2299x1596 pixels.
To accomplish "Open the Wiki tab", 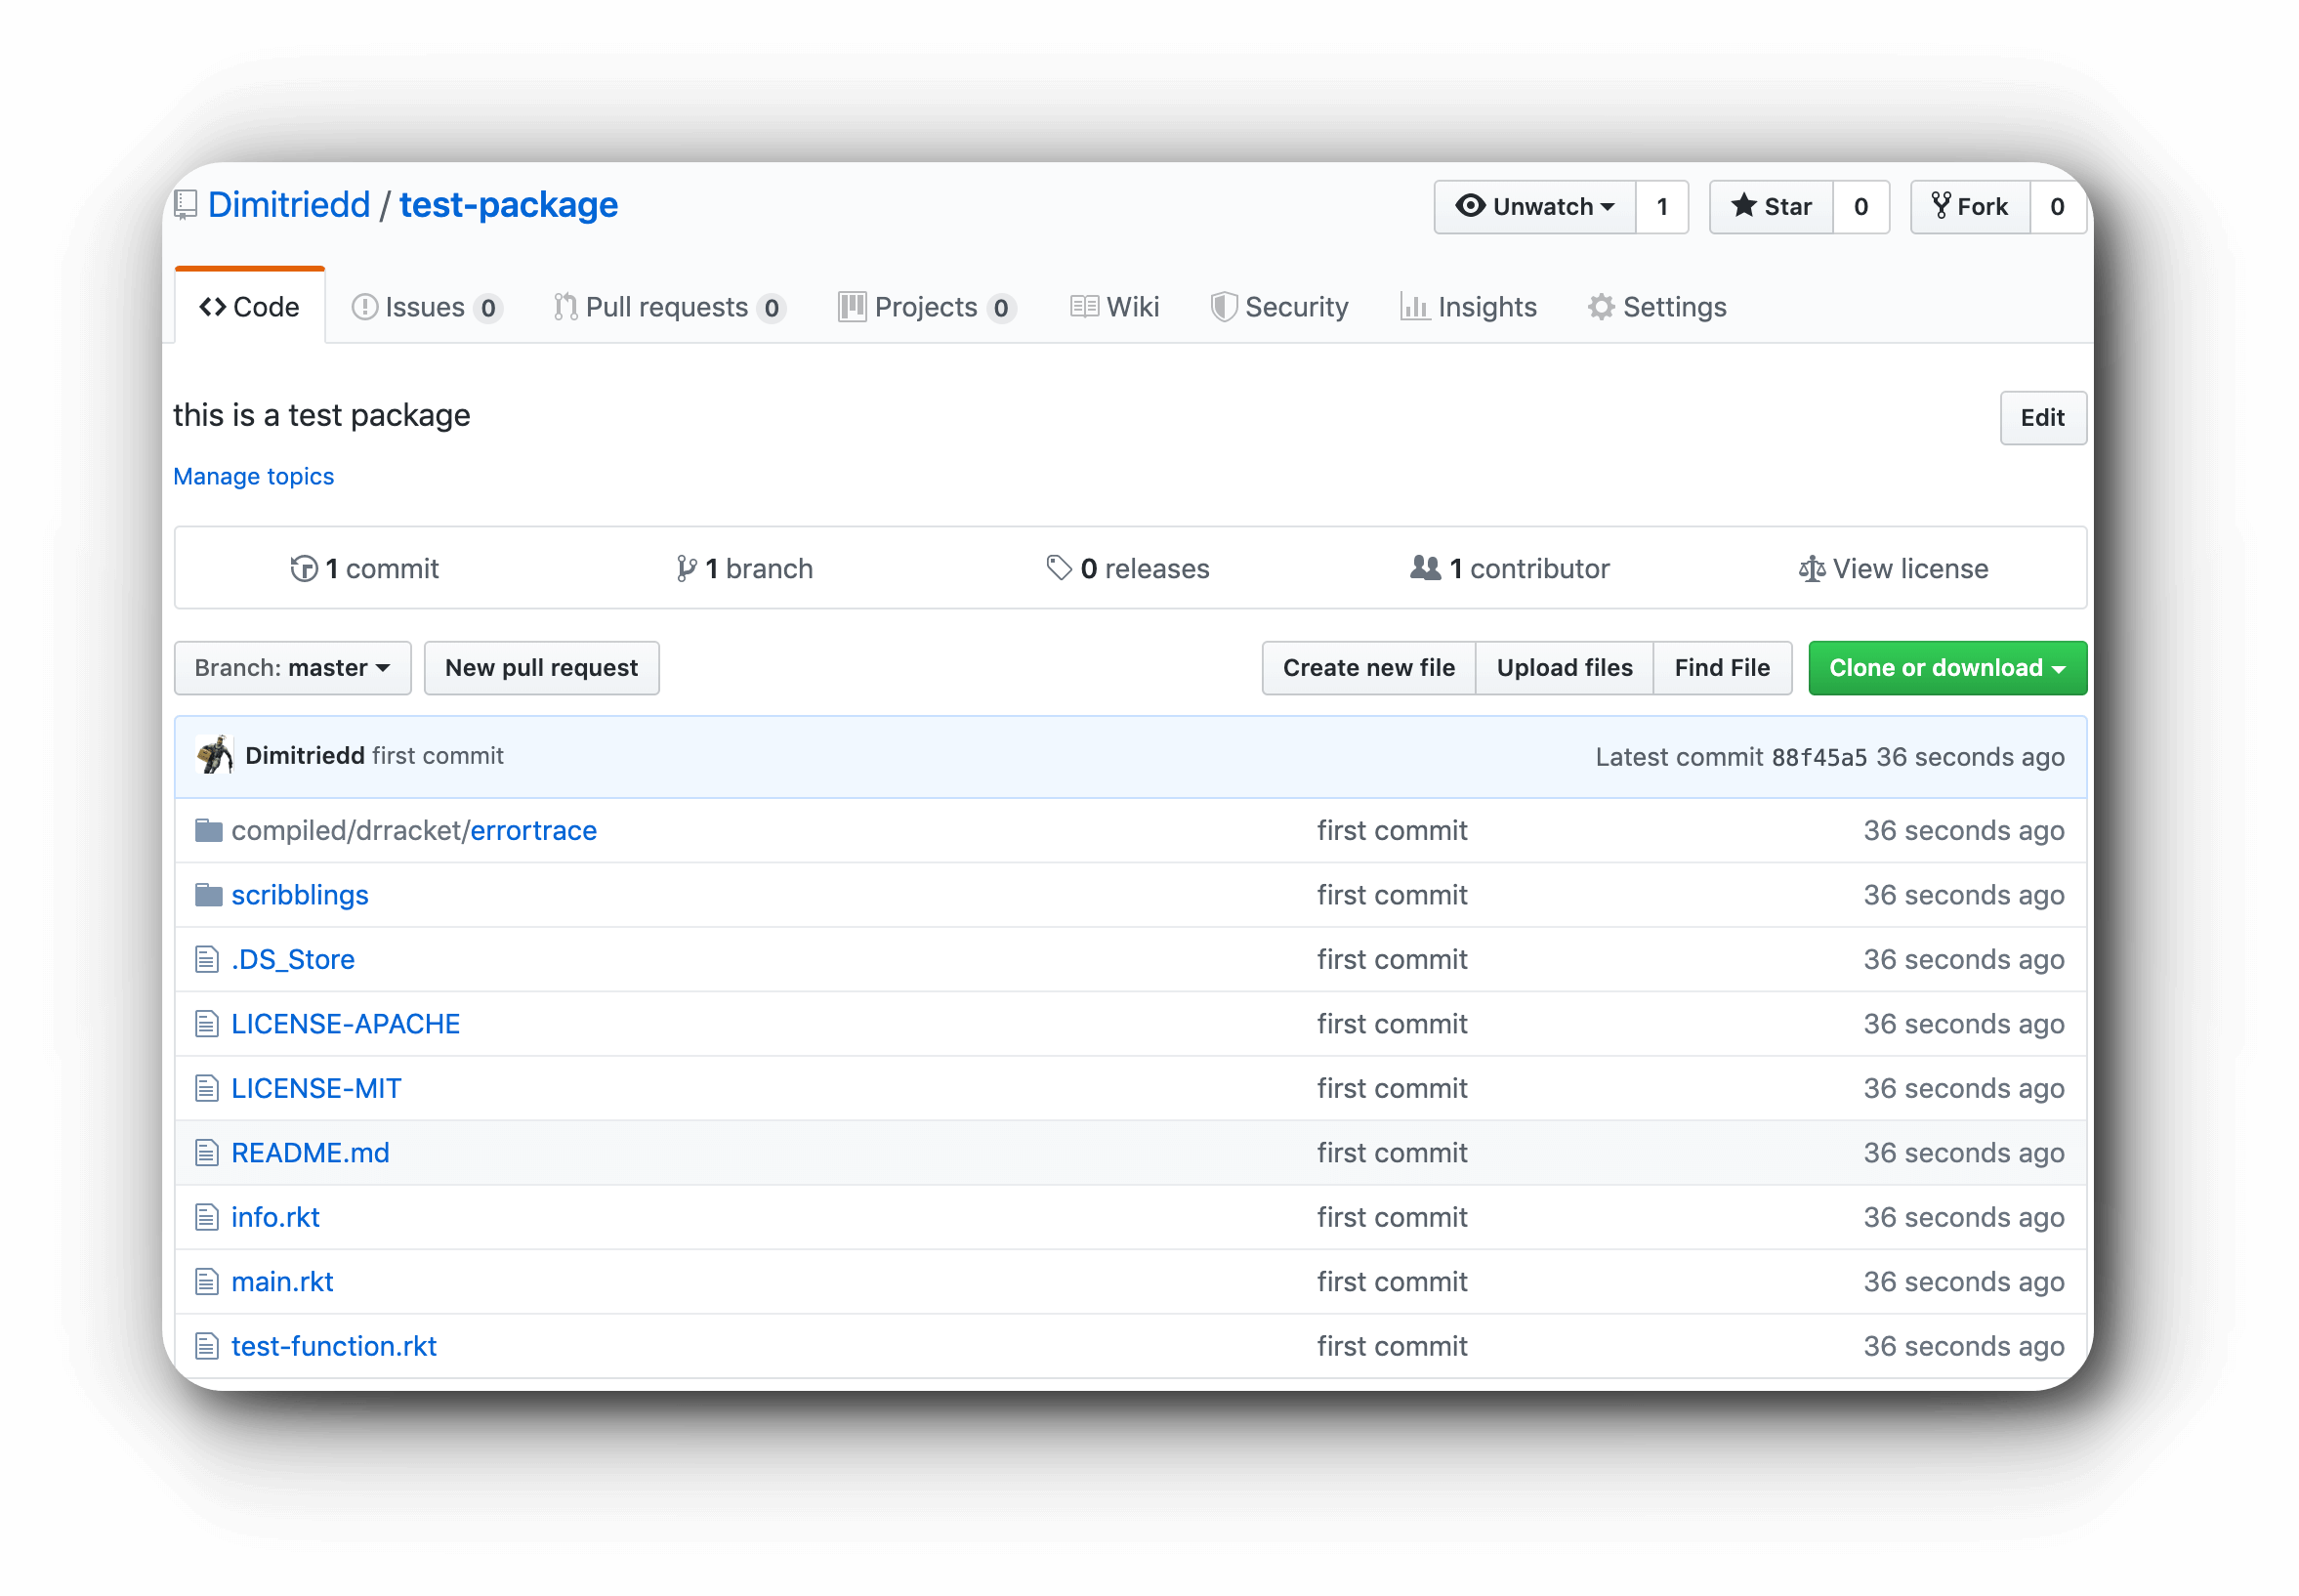I will [1114, 307].
